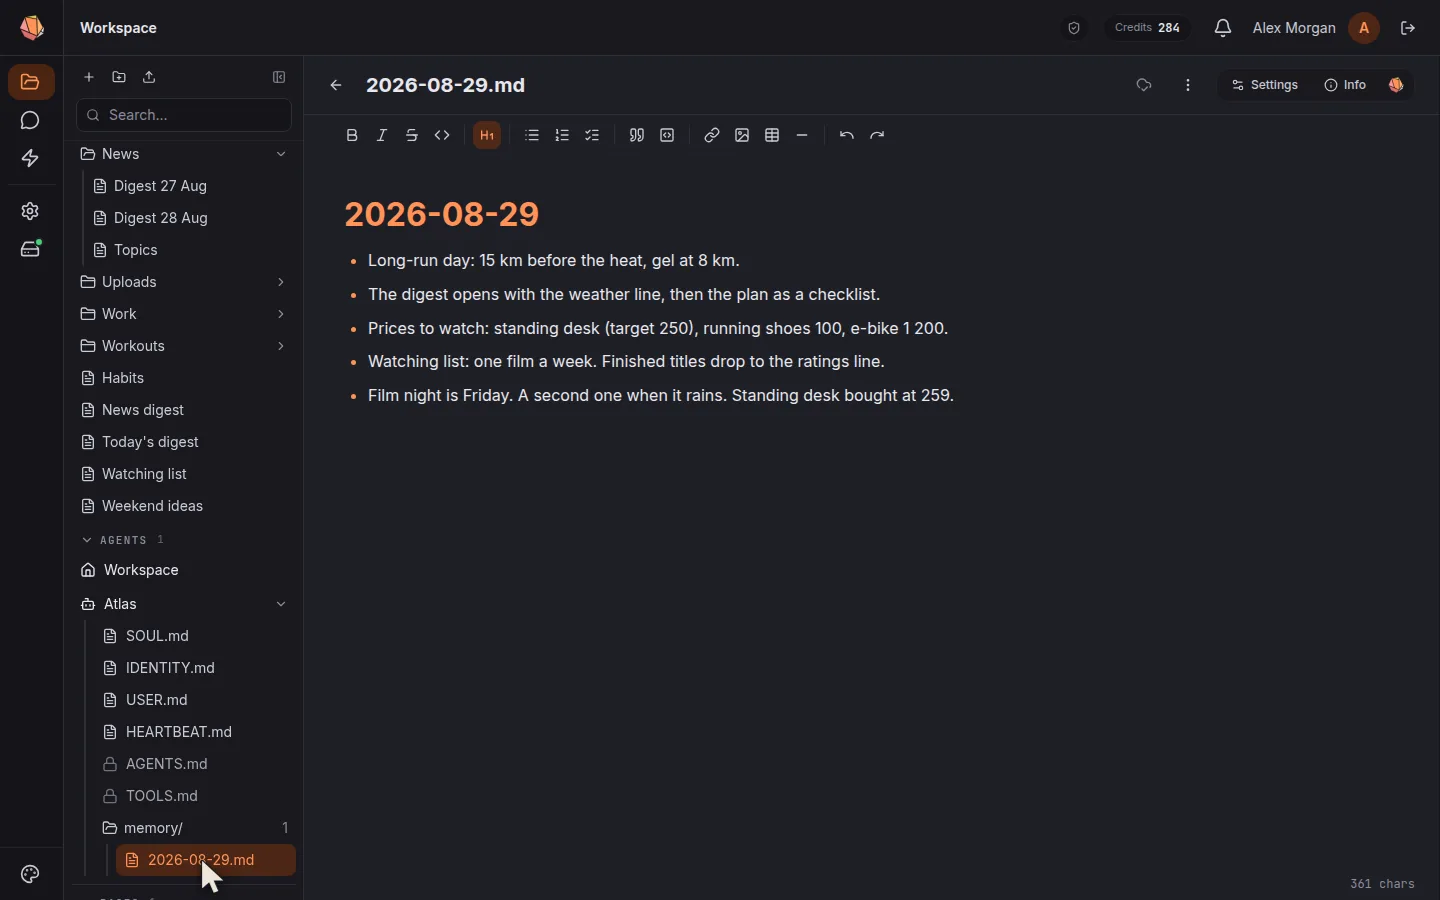Screen dimensions: 1440x900
Task: Focus the sidebar Search field
Action: [184, 115]
